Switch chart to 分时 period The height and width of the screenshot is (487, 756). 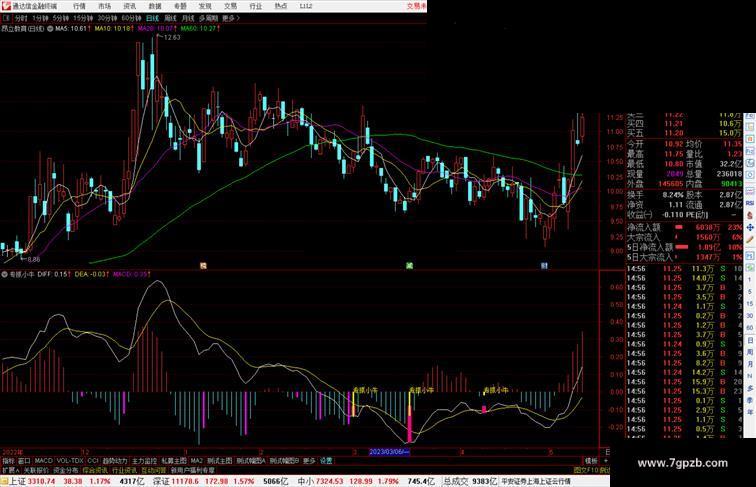(x=21, y=18)
